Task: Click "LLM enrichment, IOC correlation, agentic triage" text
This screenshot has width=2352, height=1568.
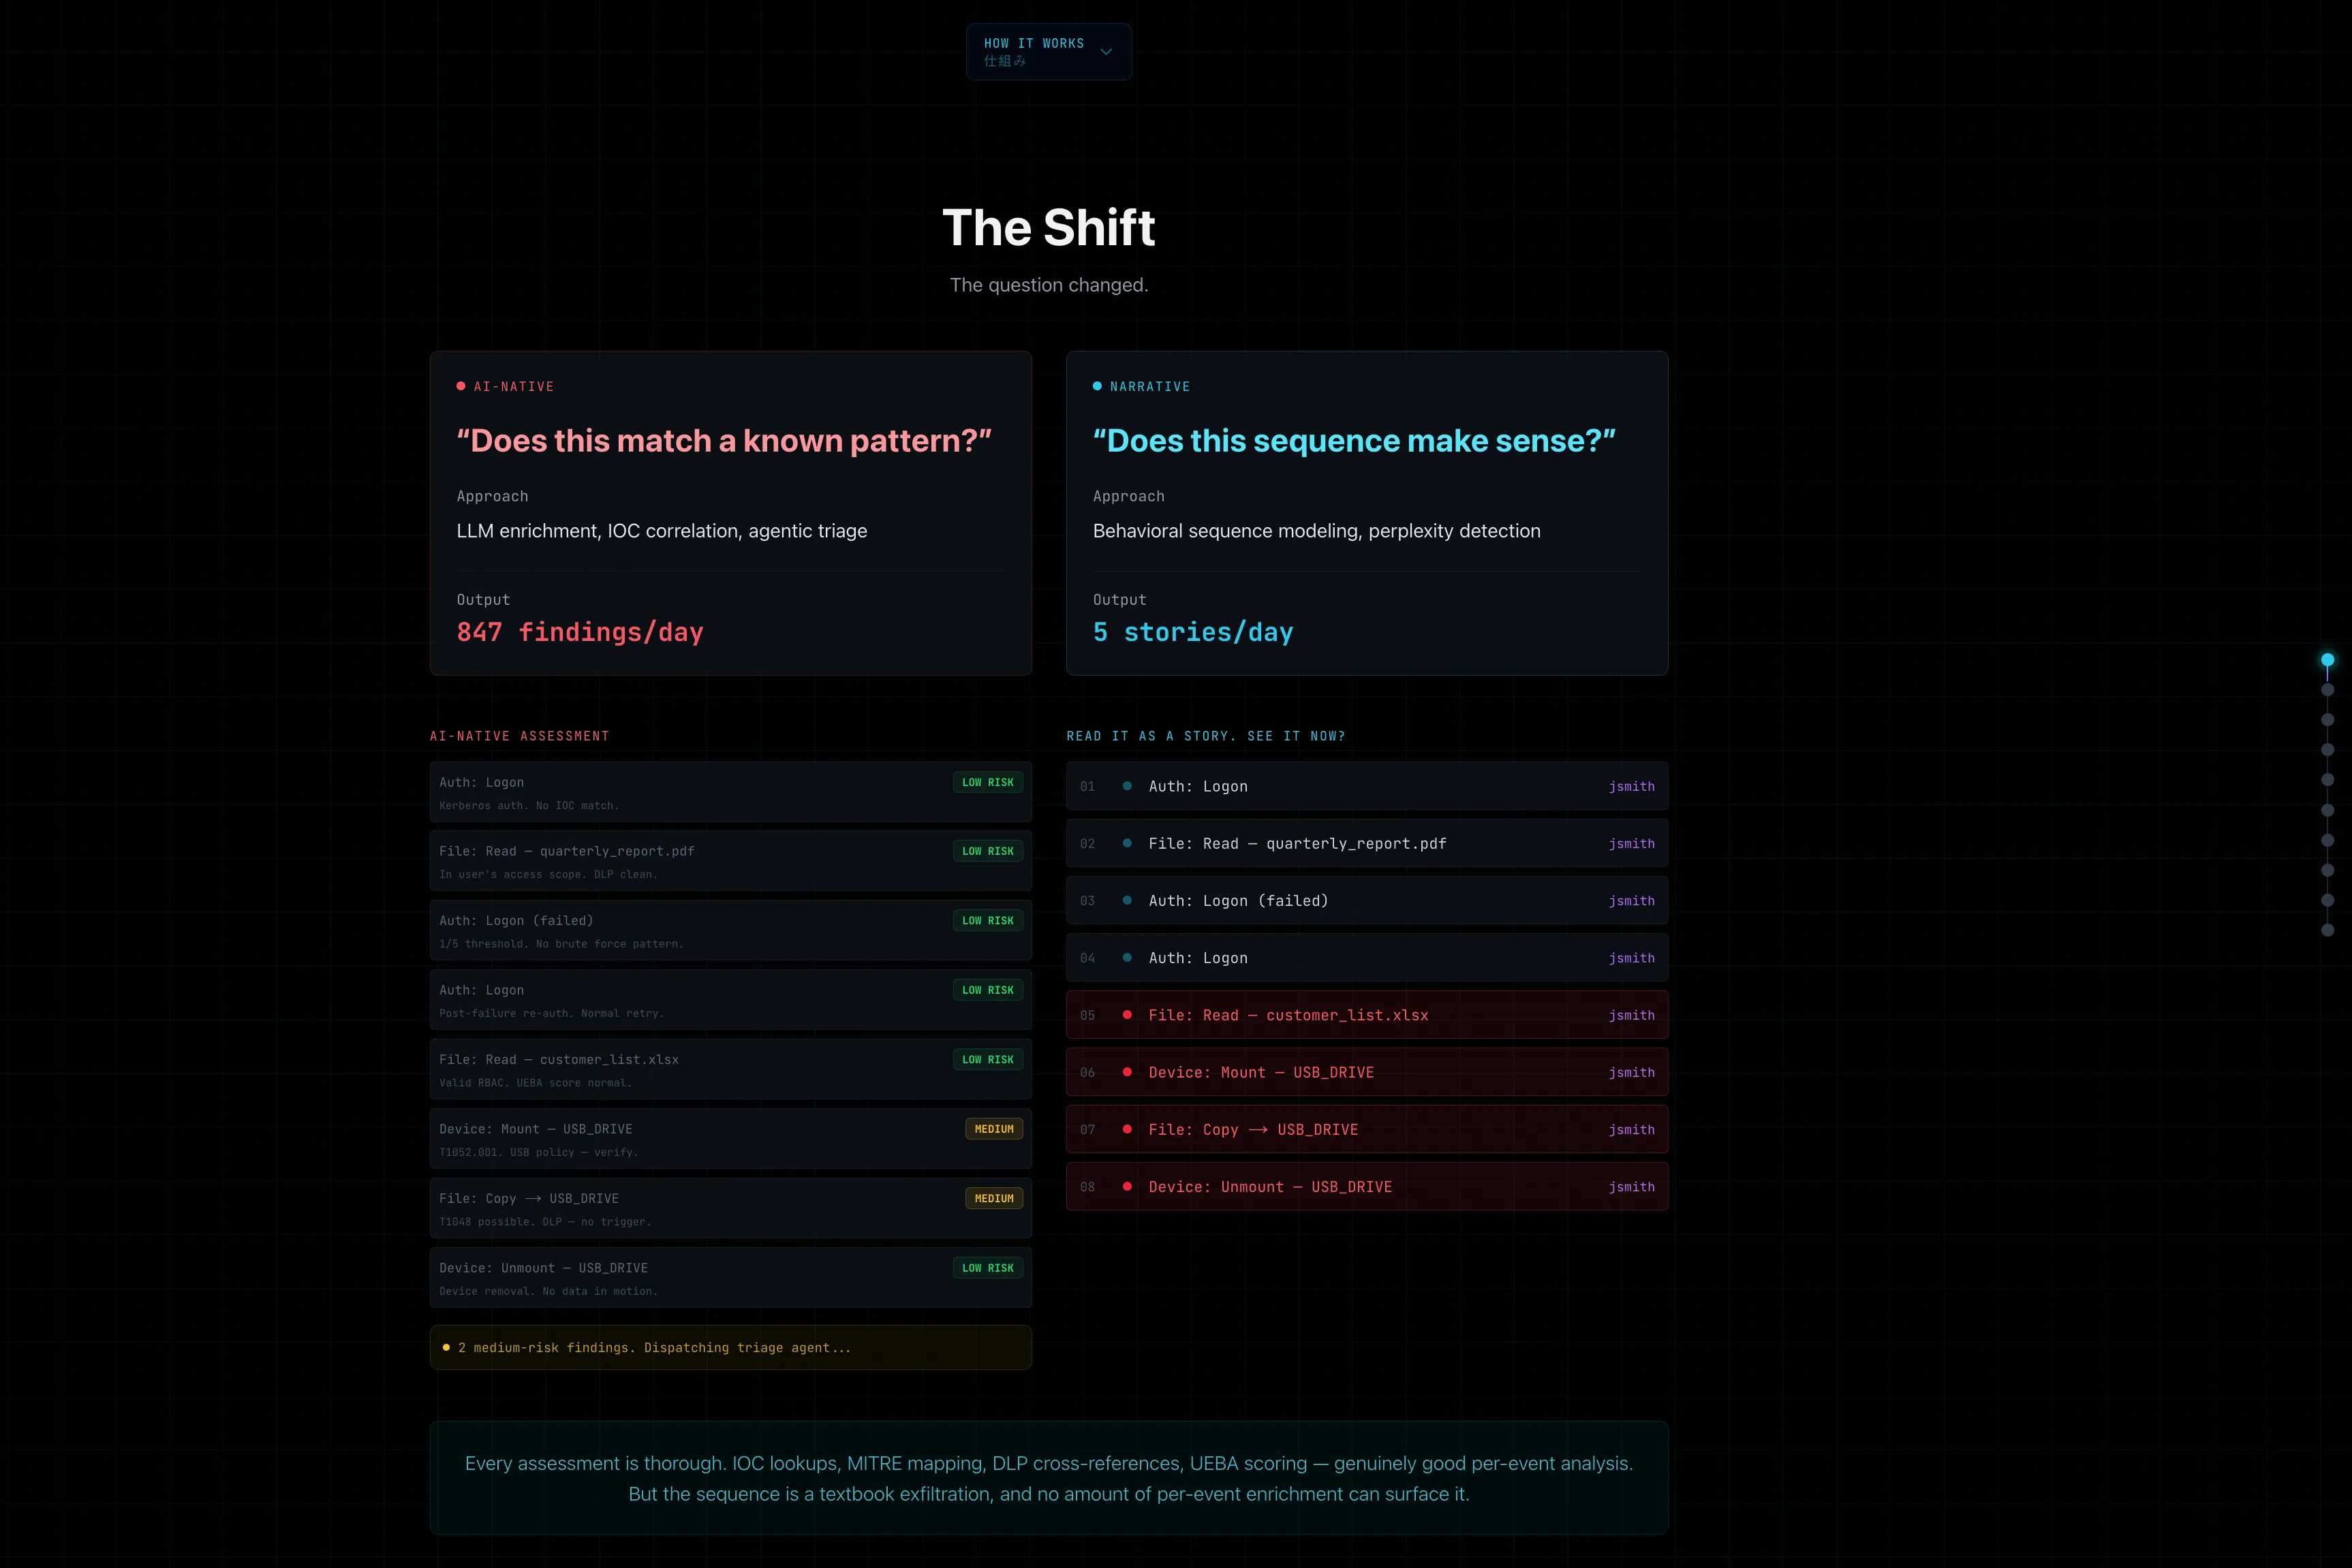Action: pyautogui.click(x=662, y=531)
